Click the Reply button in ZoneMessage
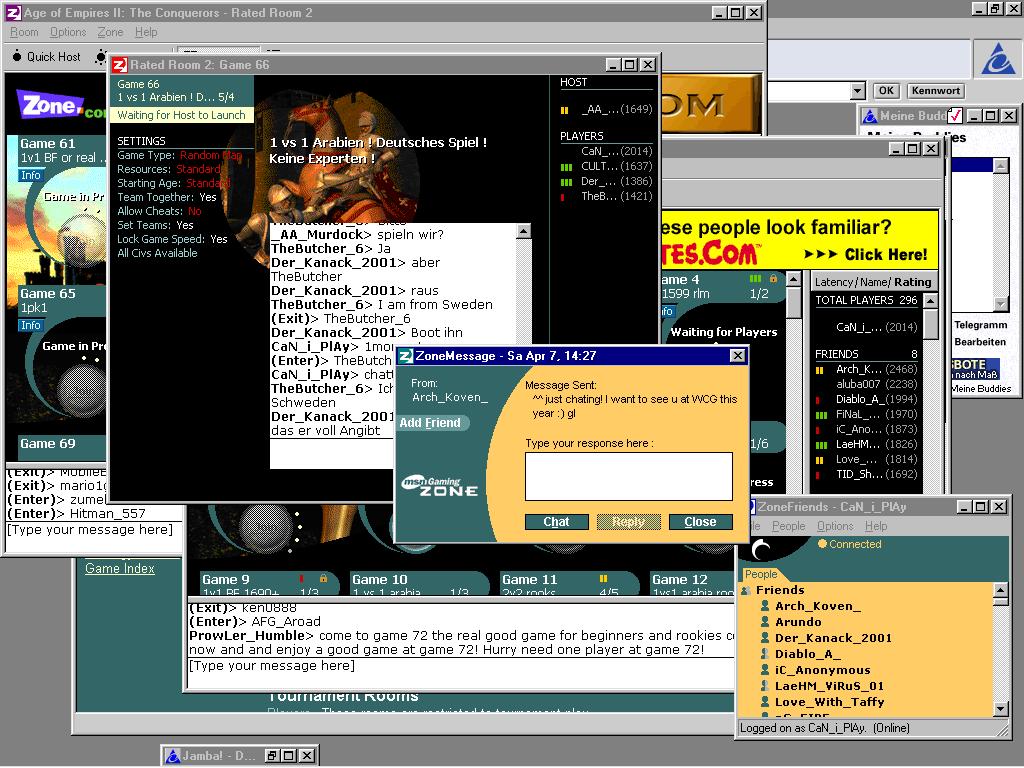The width and height of the screenshot is (1024, 768). (628, 522)
